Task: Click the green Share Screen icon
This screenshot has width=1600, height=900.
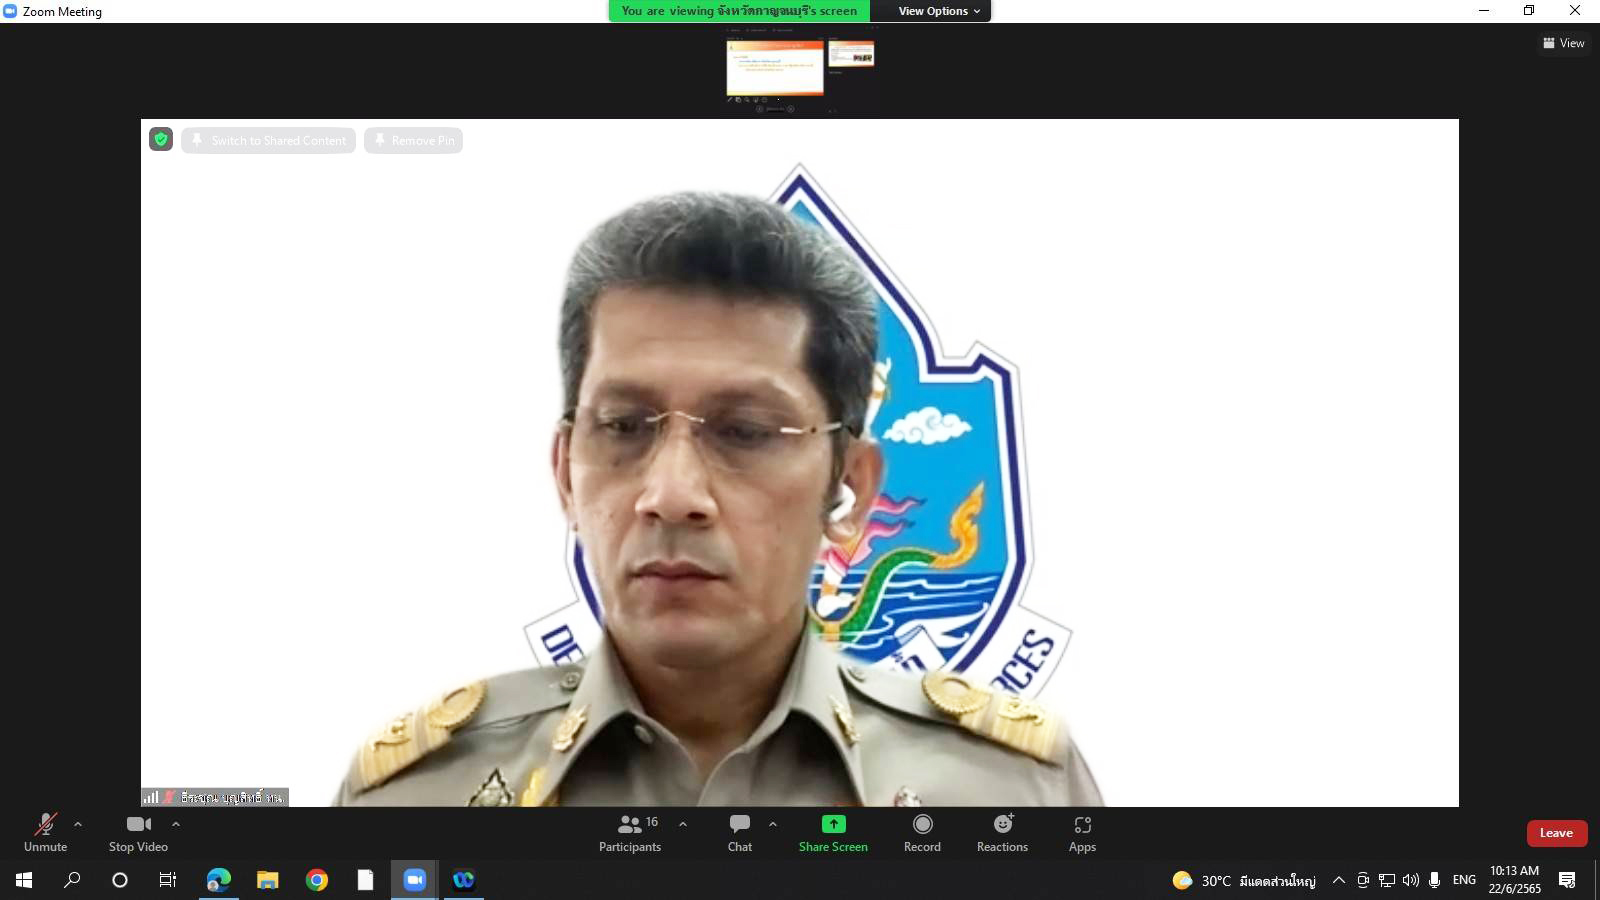Action: (x=833, y=824)
